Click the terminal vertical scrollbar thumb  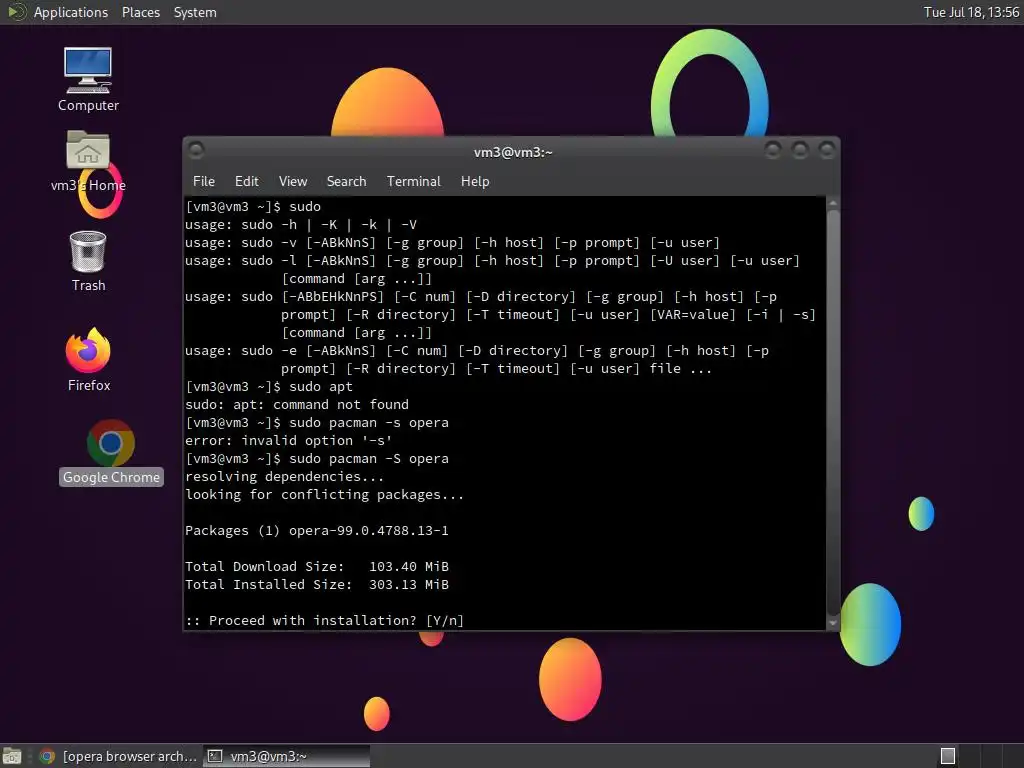click(833, 413)
